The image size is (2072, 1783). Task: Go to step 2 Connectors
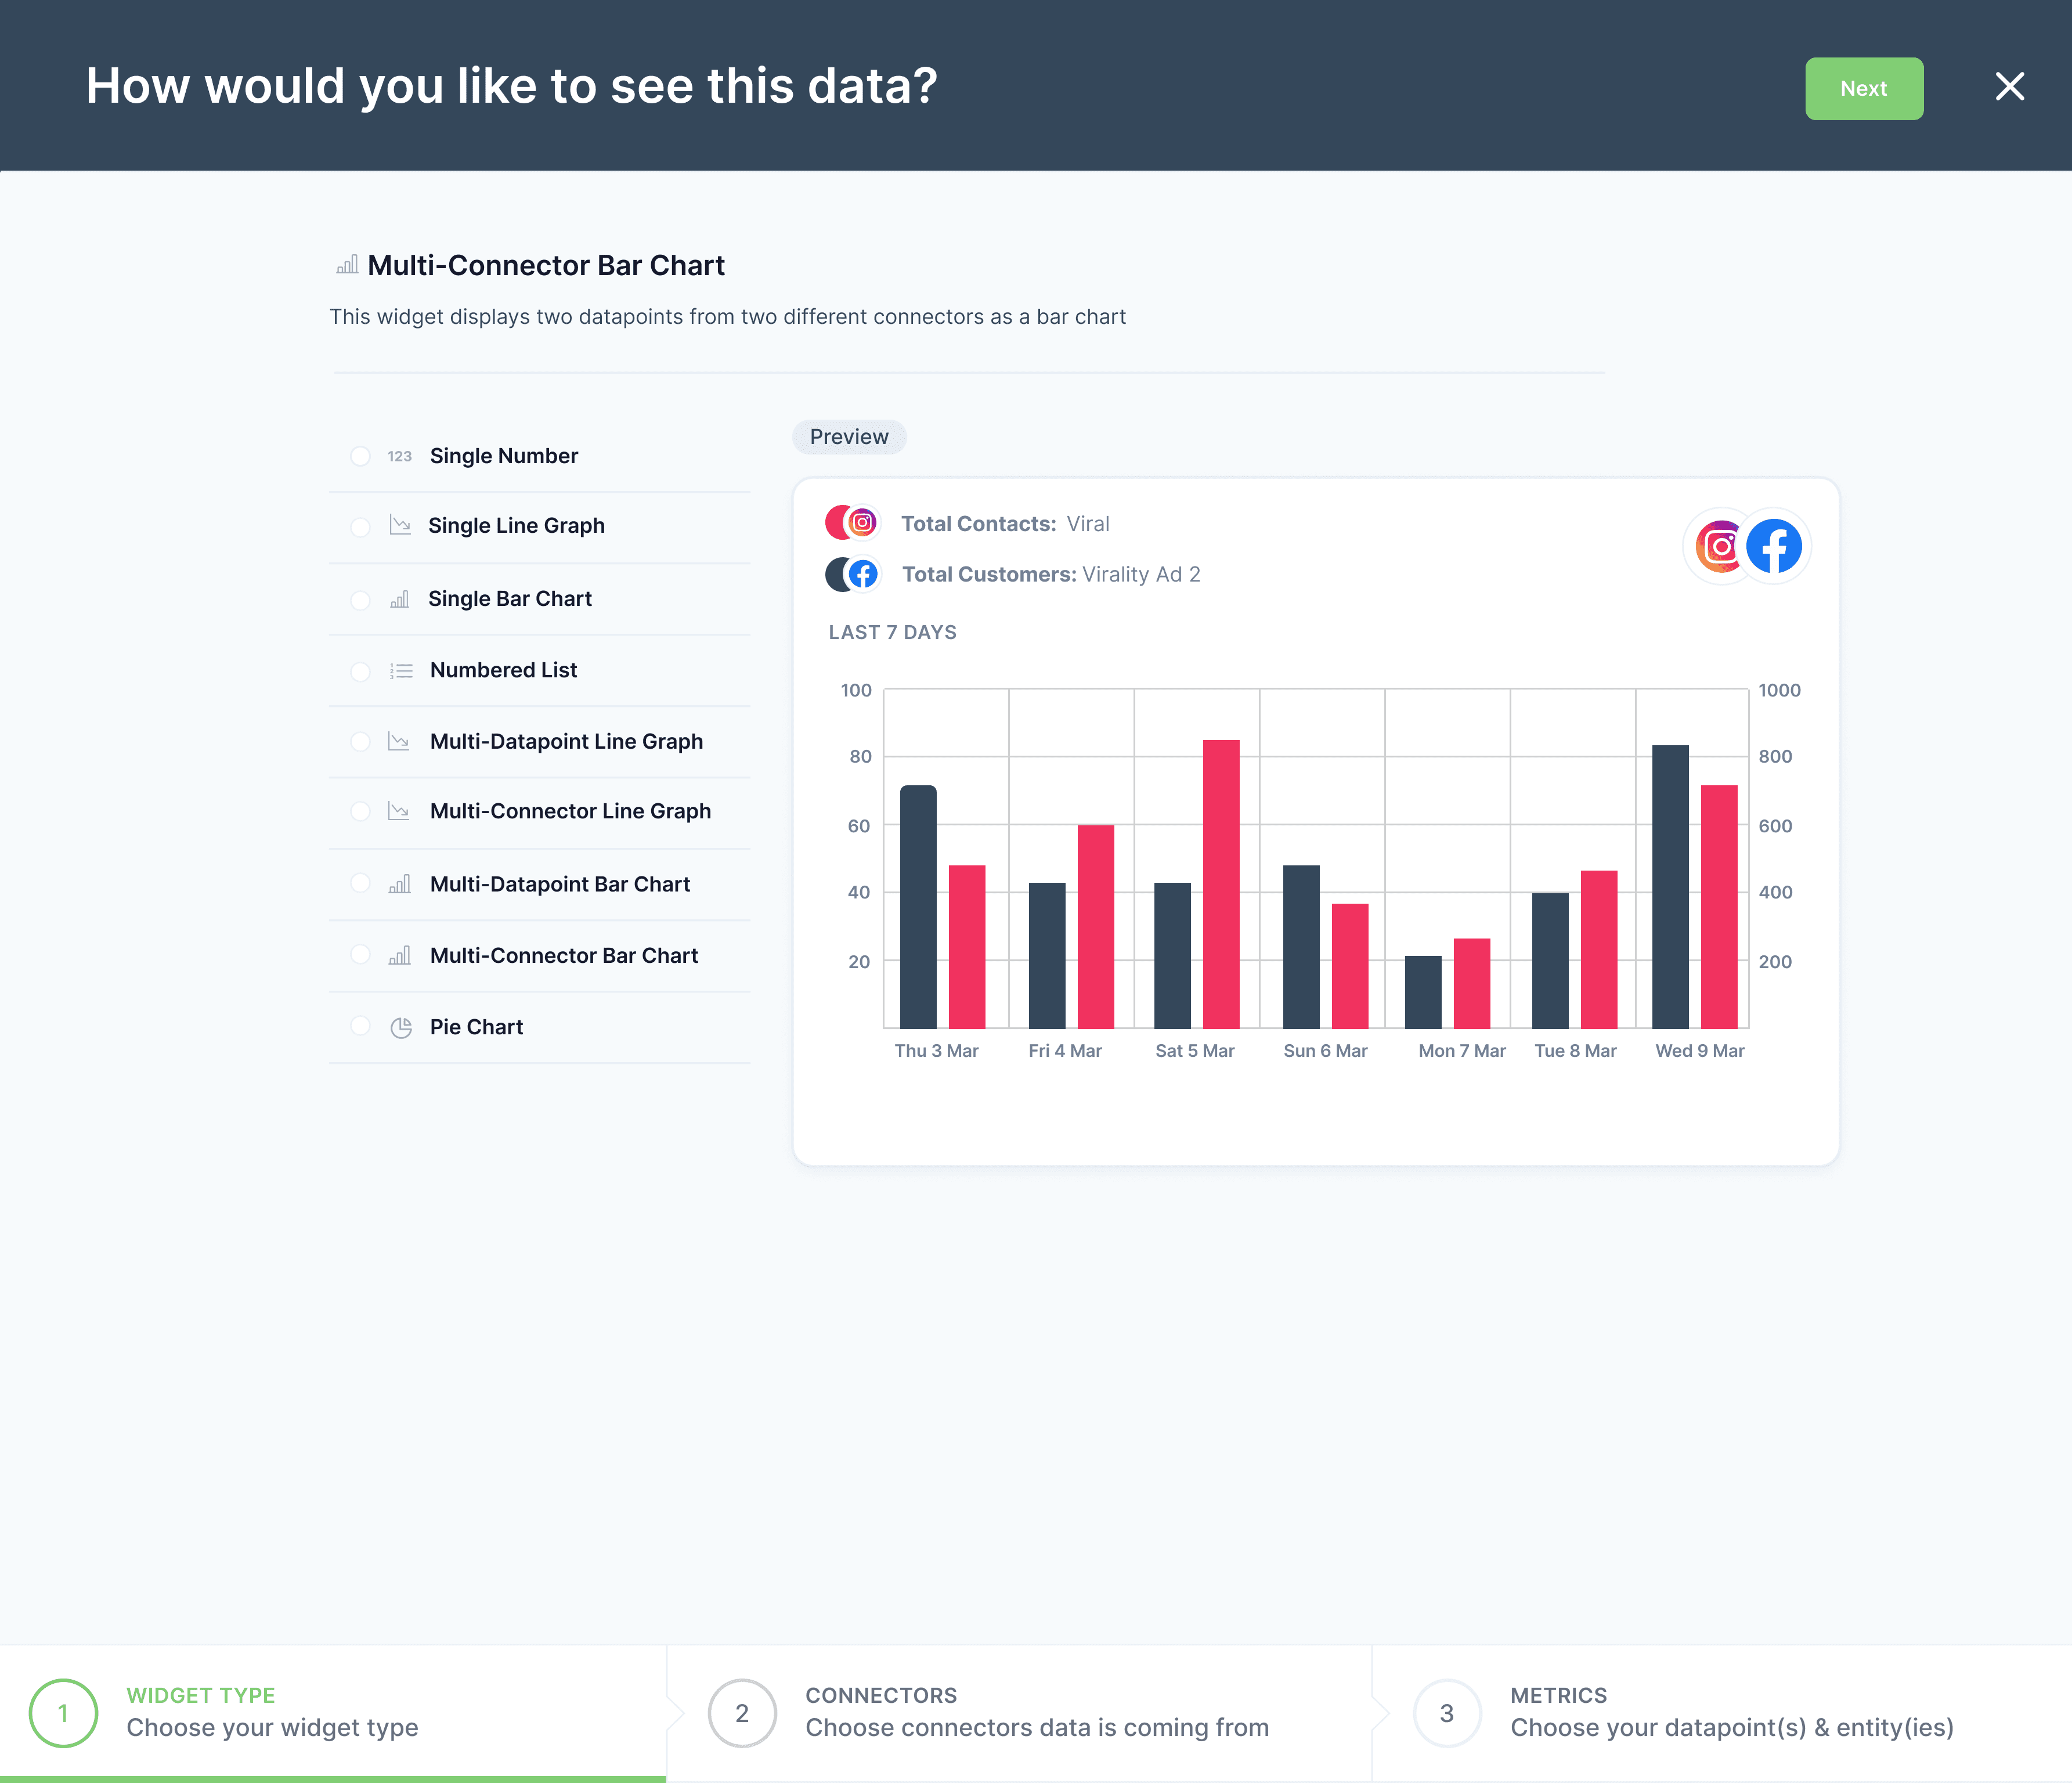[x=742, y=1713]
